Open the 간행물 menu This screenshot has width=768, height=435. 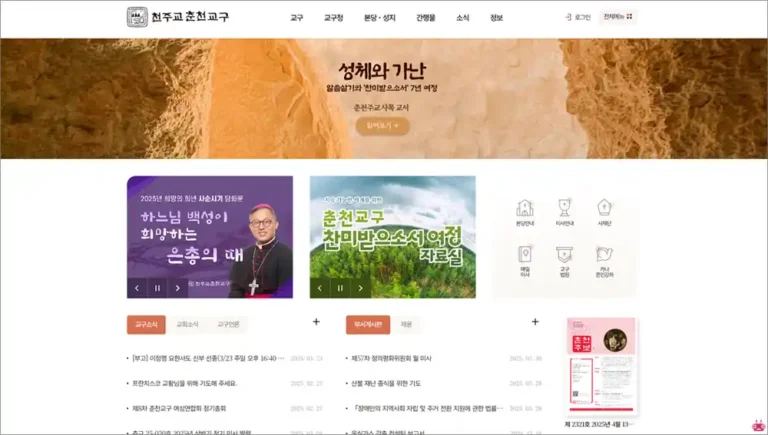(426, 18)
